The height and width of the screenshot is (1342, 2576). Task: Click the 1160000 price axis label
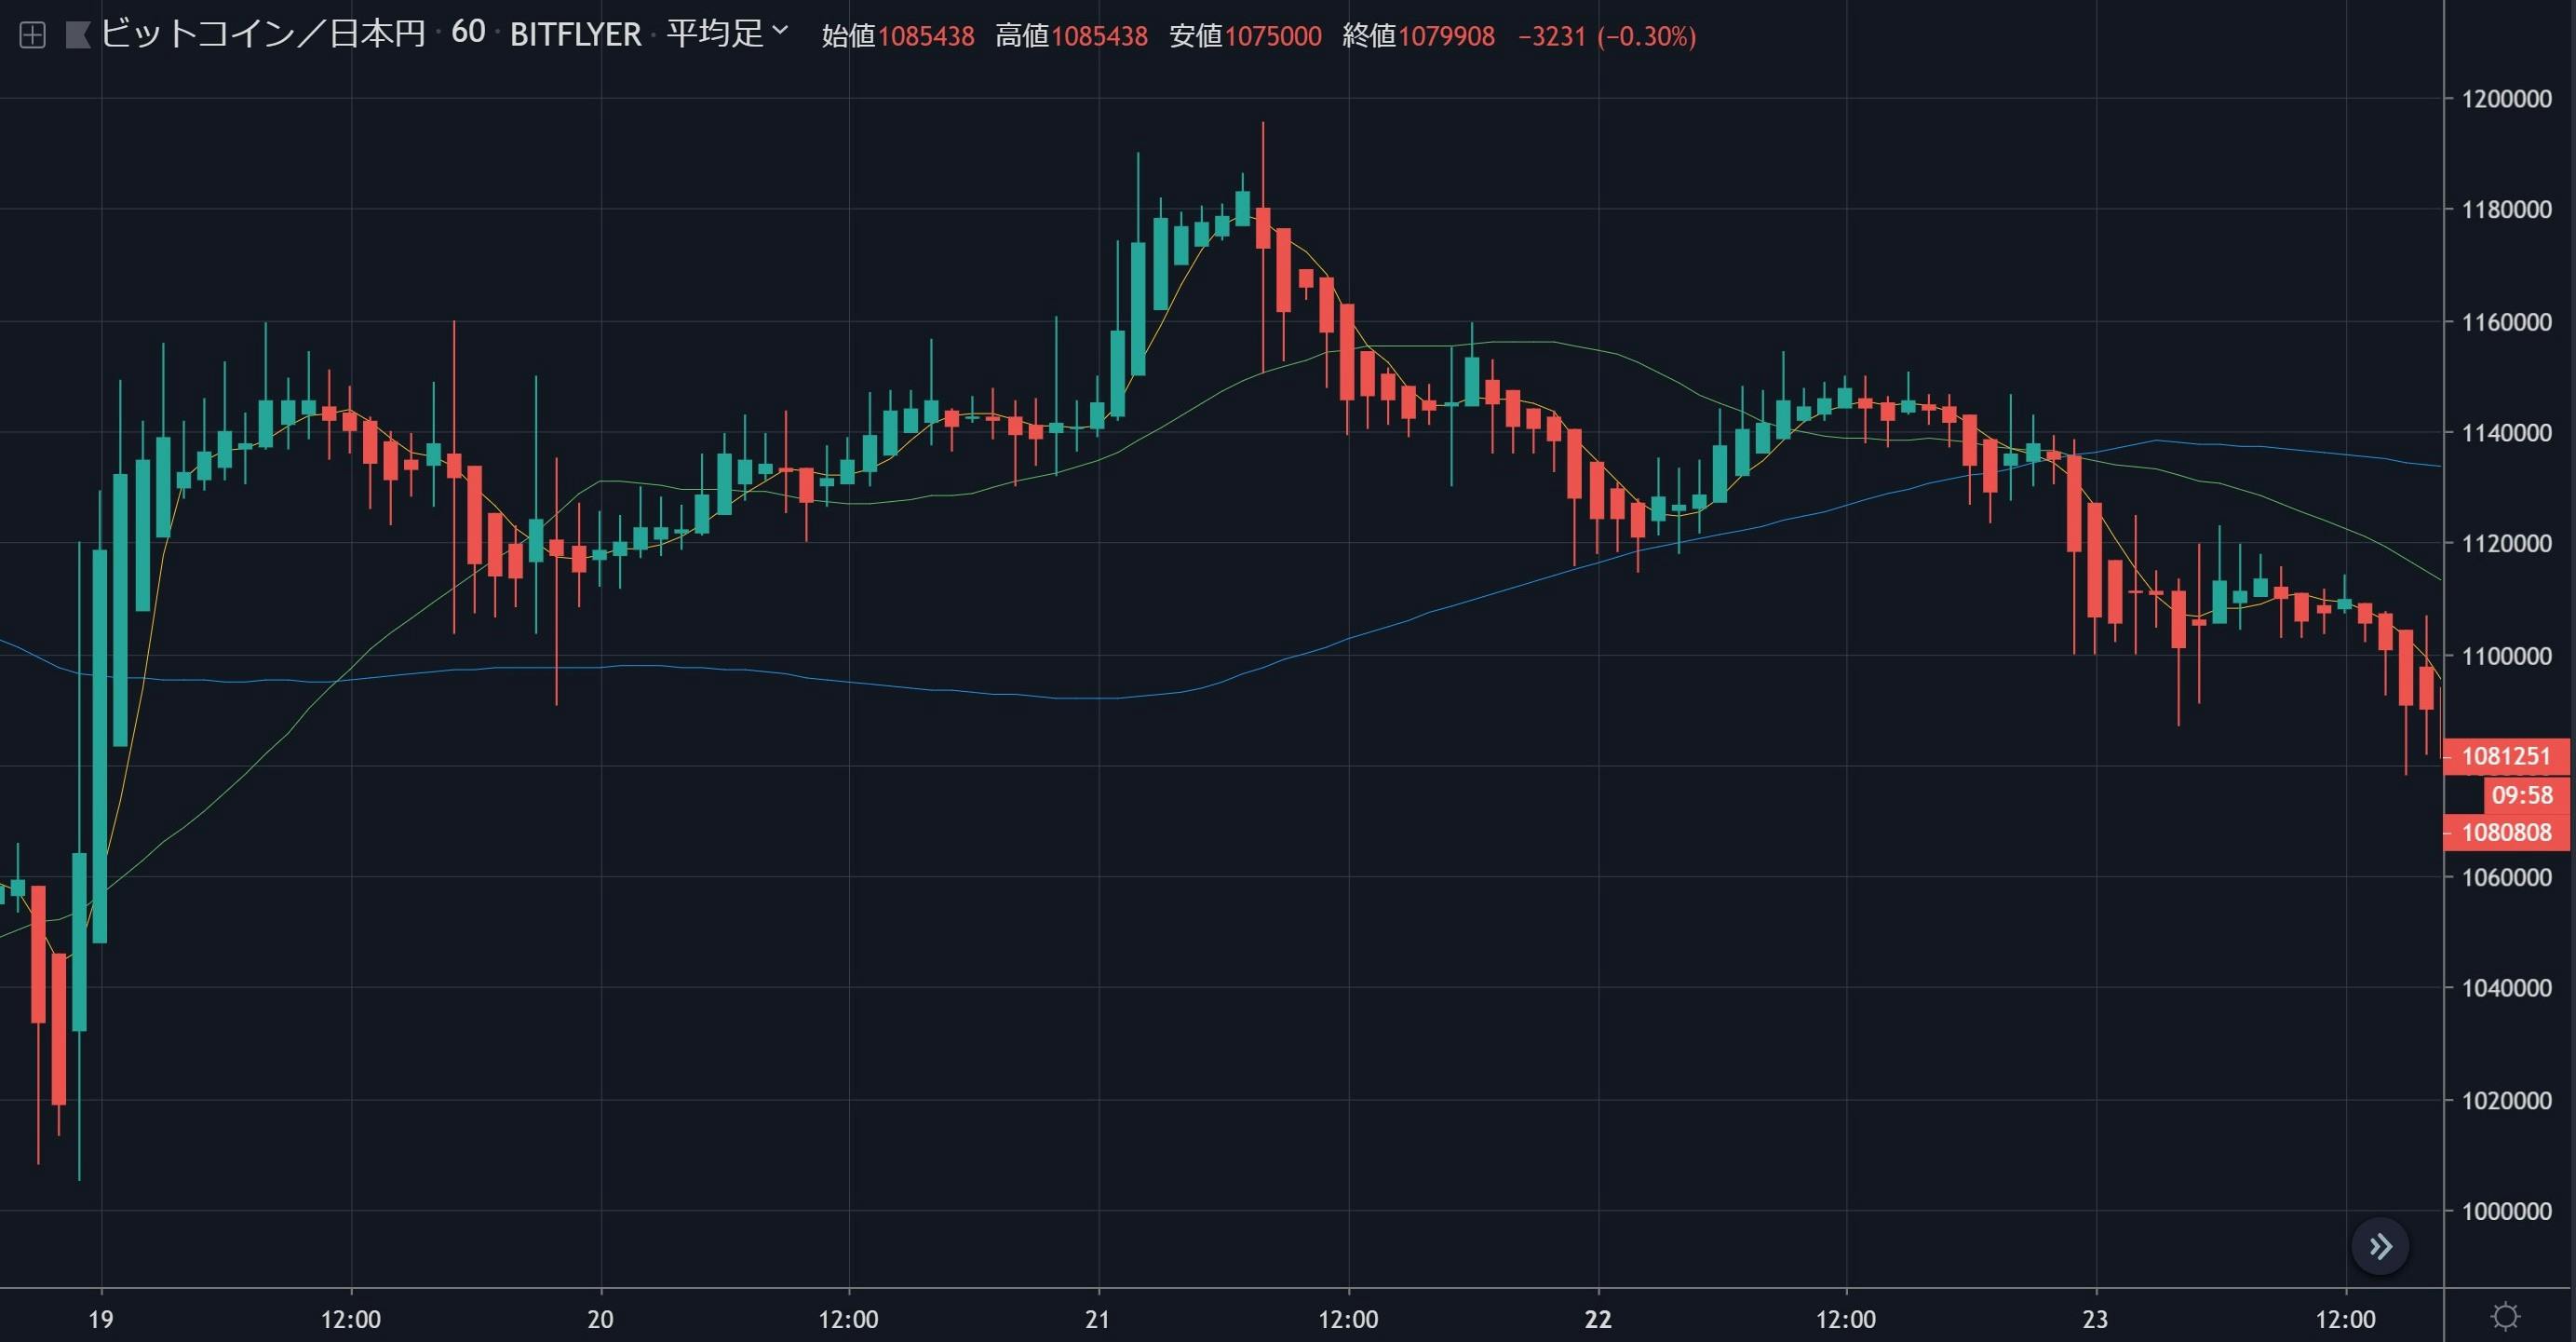(x=2506, y=322)
